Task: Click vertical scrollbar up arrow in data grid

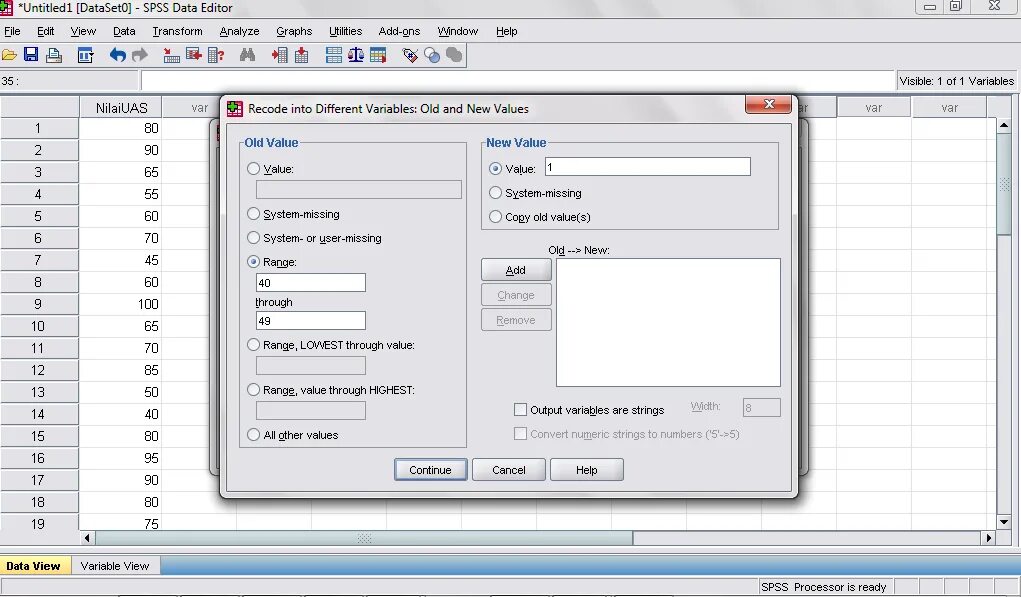Action: (x=1003, y=124)
